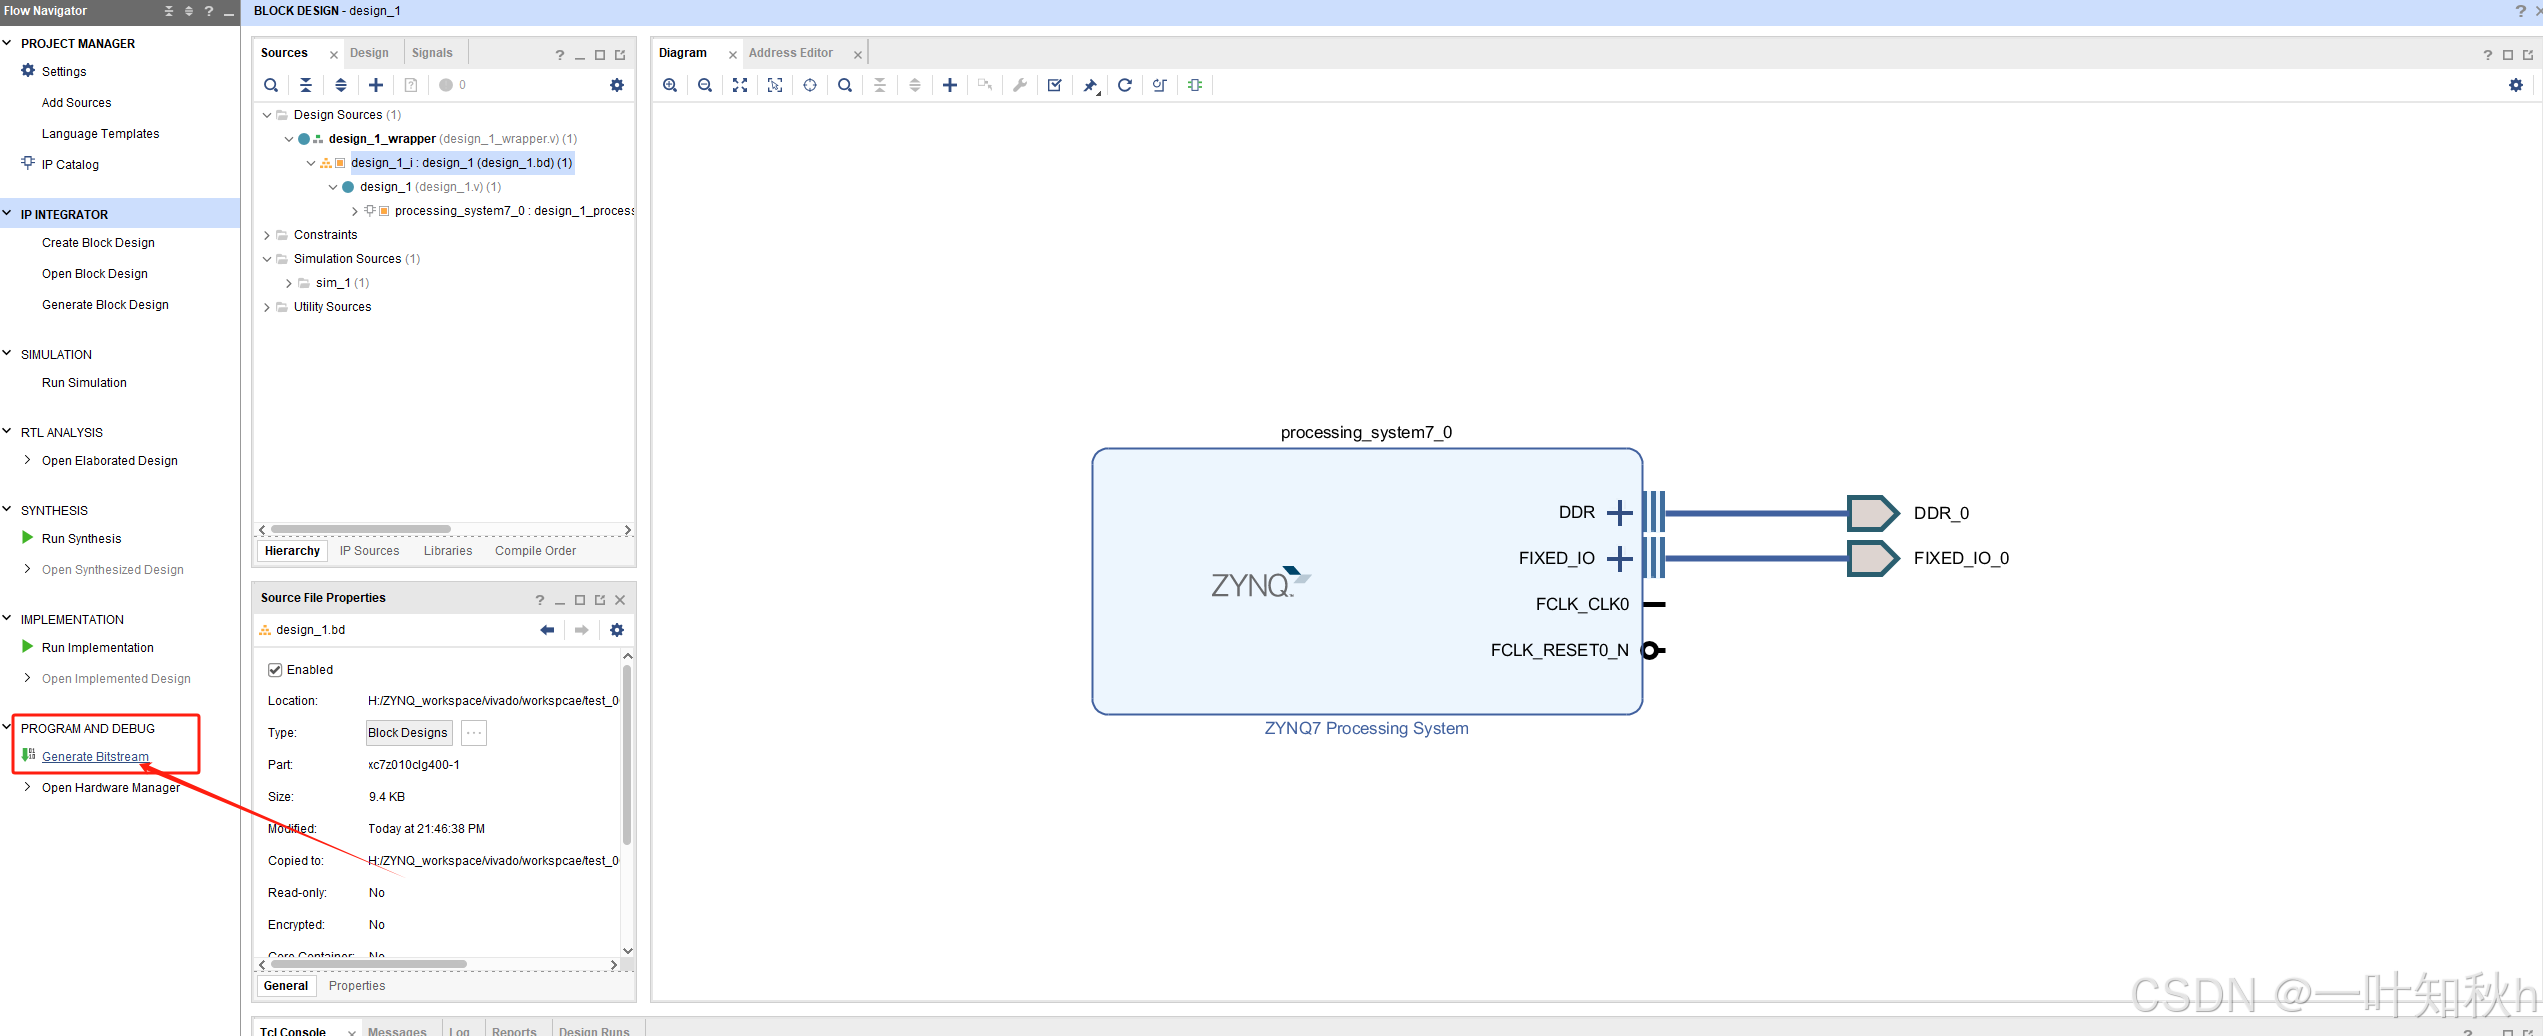Click the green IP block icon
Screen dimensions: 2543x1036
(1195, 85)
